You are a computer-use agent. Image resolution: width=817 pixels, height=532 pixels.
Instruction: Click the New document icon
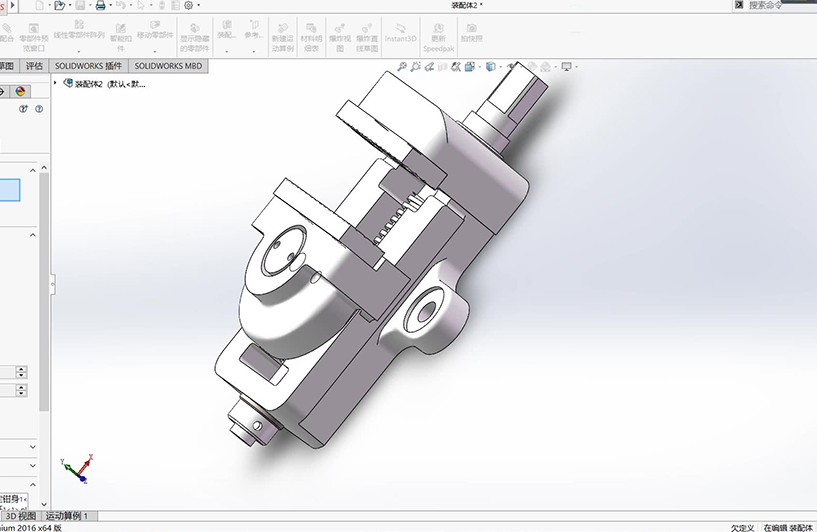point(40,5)
